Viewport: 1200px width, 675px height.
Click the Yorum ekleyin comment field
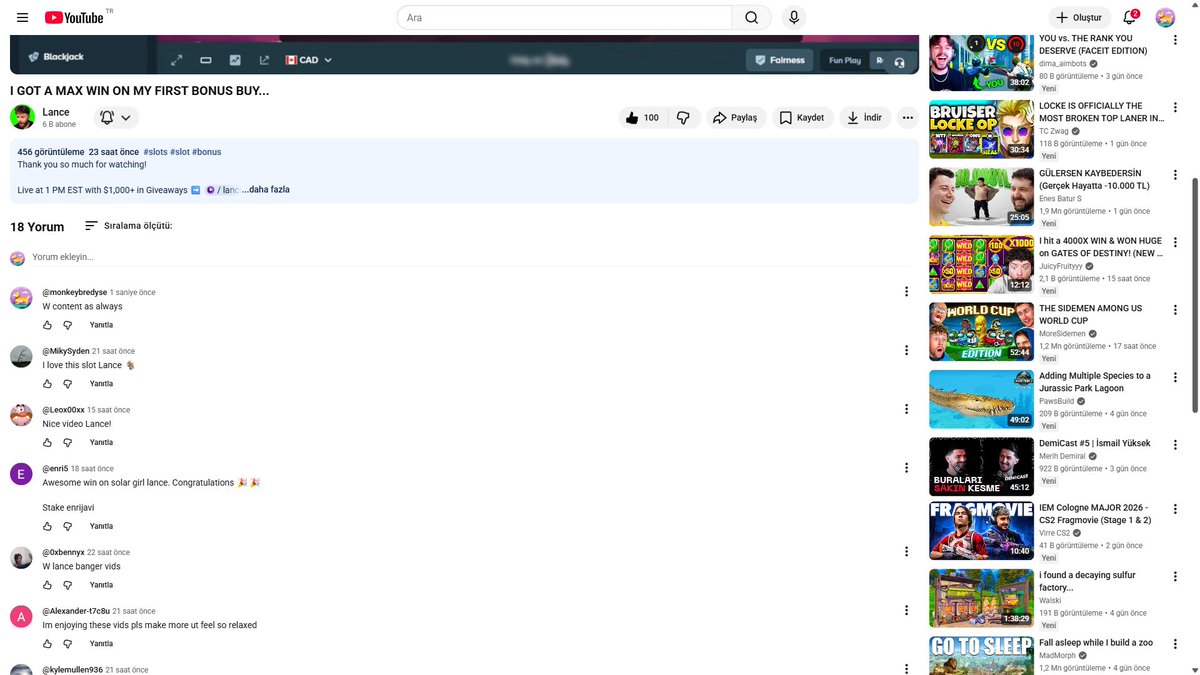coord(470,257)
